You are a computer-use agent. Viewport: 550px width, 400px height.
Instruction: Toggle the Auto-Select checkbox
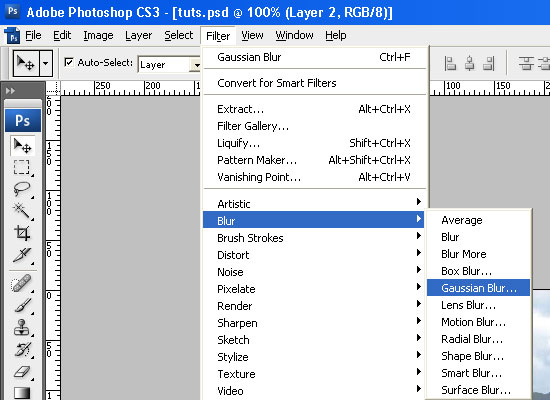coord(69,62)
